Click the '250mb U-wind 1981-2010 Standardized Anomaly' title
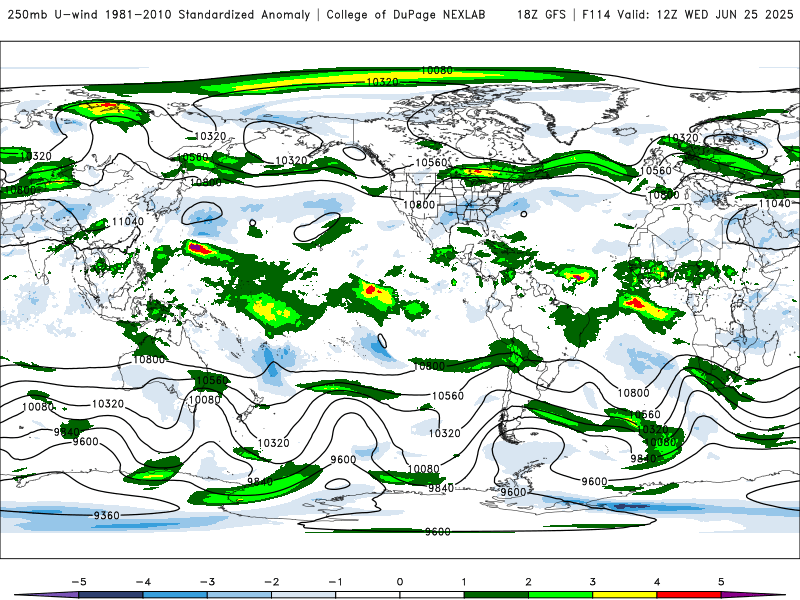 click(159, 15)
